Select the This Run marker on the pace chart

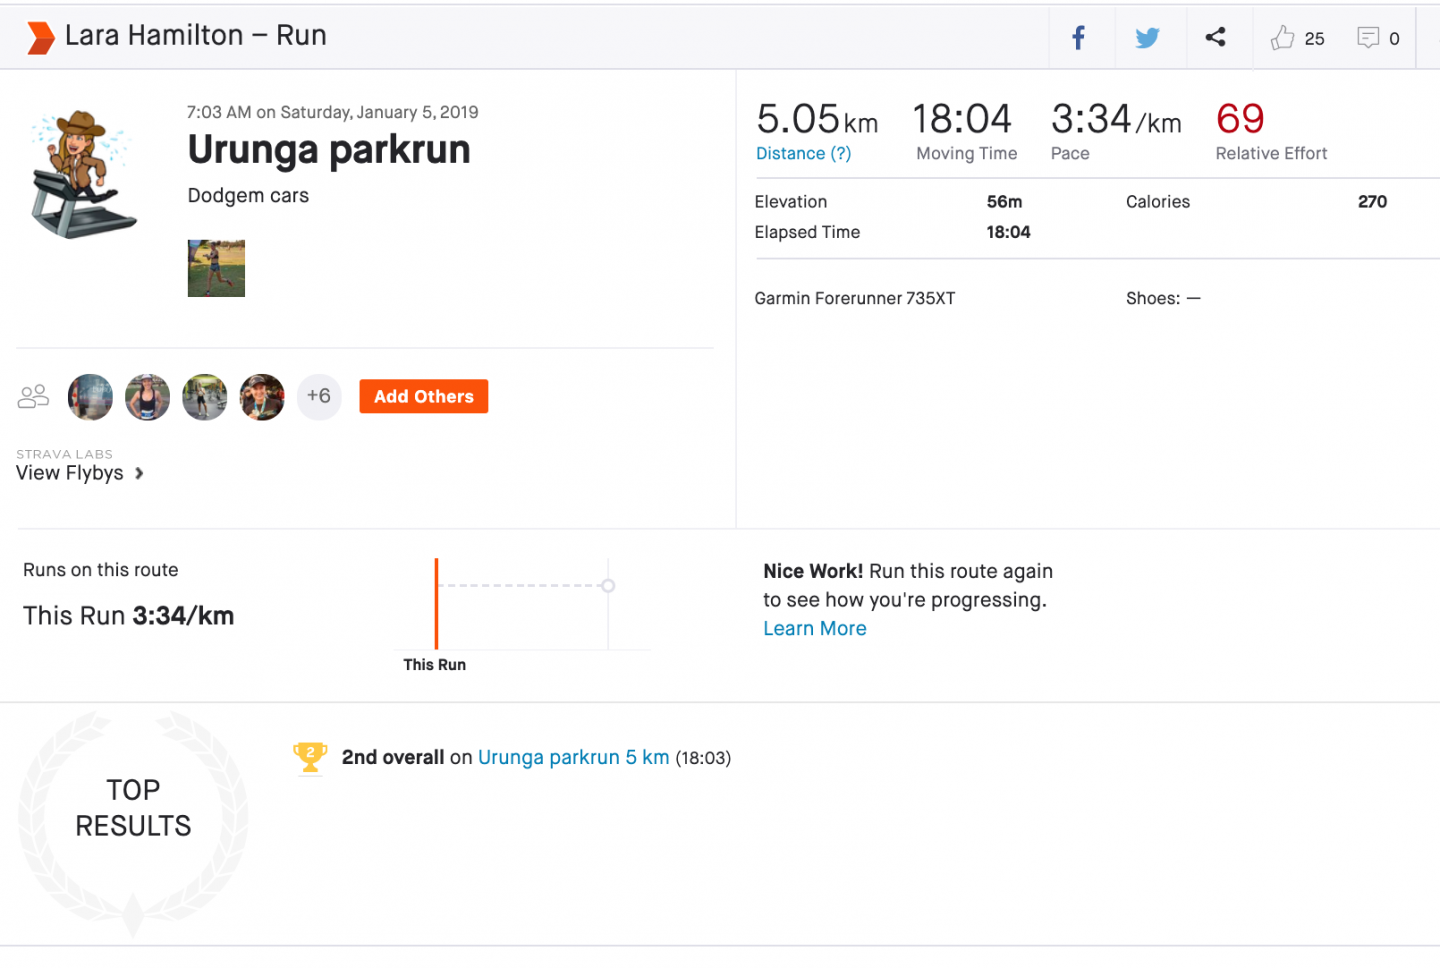pos(435,603)
